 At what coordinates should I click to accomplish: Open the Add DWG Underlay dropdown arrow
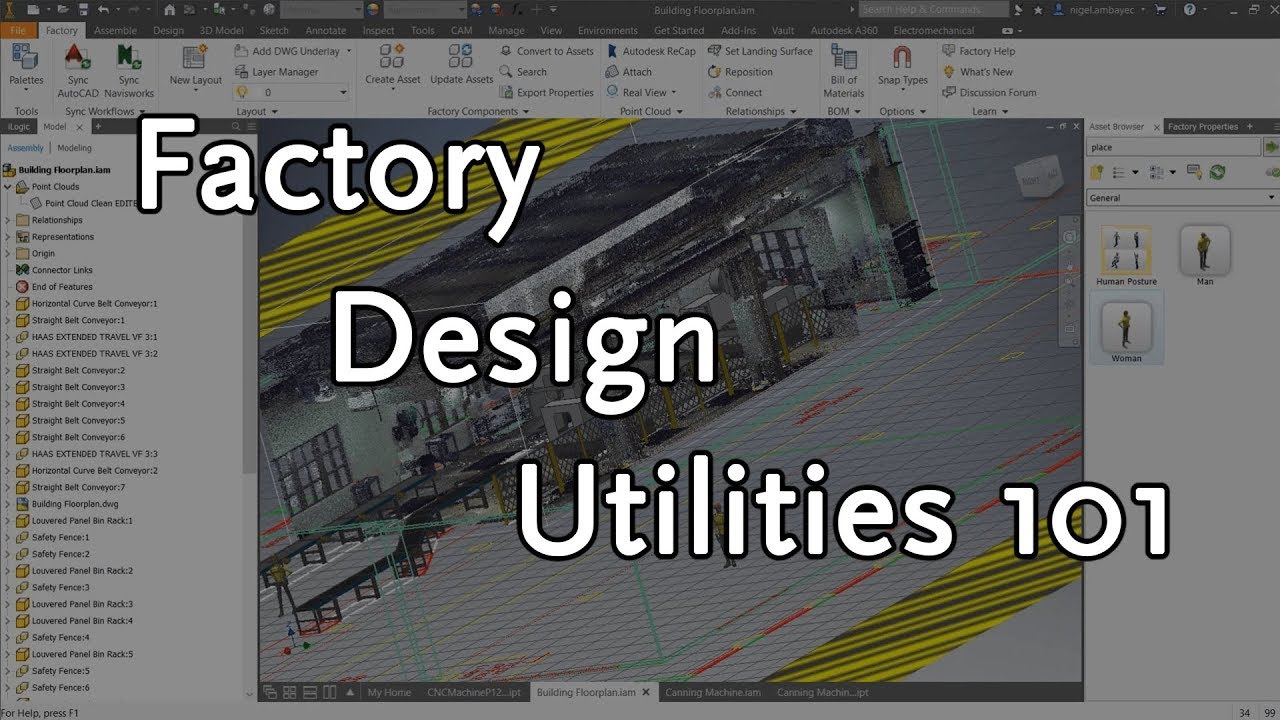click(348, 51)
